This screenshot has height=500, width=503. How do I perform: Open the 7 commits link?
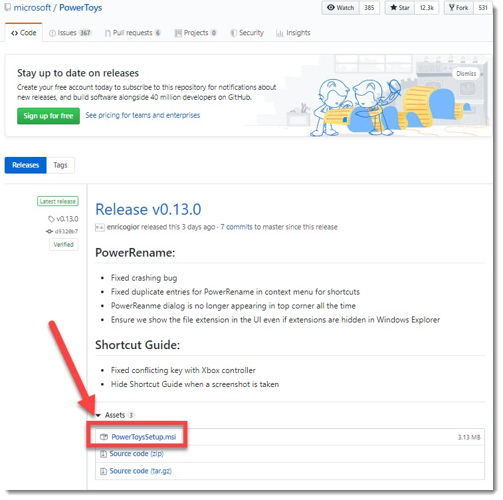coord(236,227)
